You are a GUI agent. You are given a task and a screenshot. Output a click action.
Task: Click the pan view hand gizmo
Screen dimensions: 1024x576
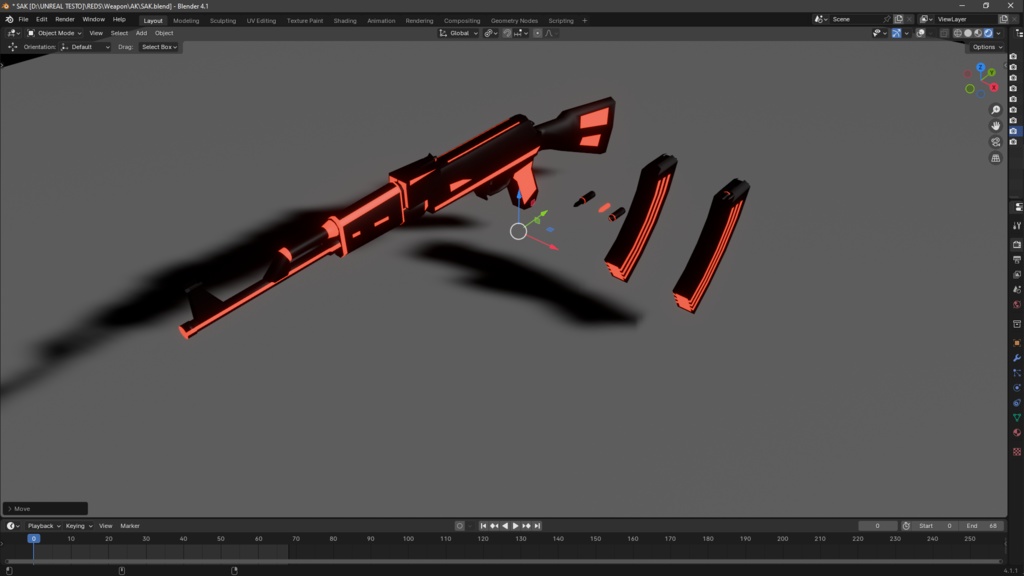(995, 125)
